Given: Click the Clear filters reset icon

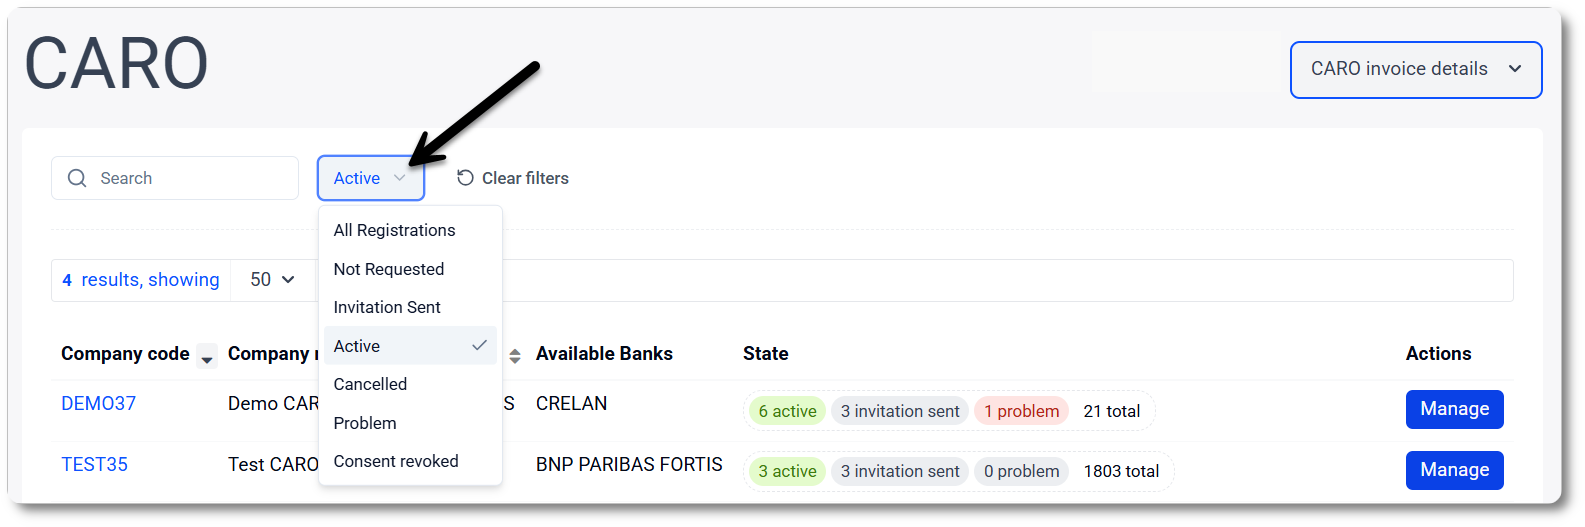Looking at the screenshot, I should coord(465,178).
